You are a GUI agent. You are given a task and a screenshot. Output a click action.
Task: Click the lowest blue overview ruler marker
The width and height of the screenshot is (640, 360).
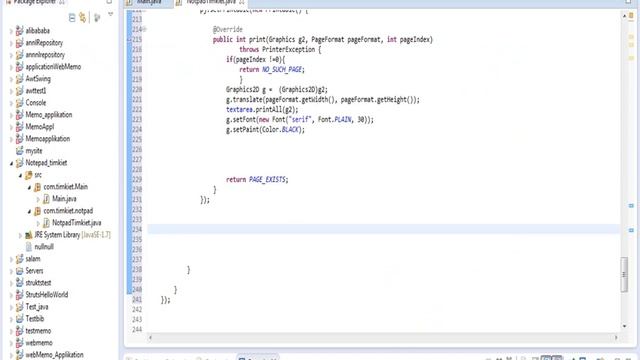point(631,230)
